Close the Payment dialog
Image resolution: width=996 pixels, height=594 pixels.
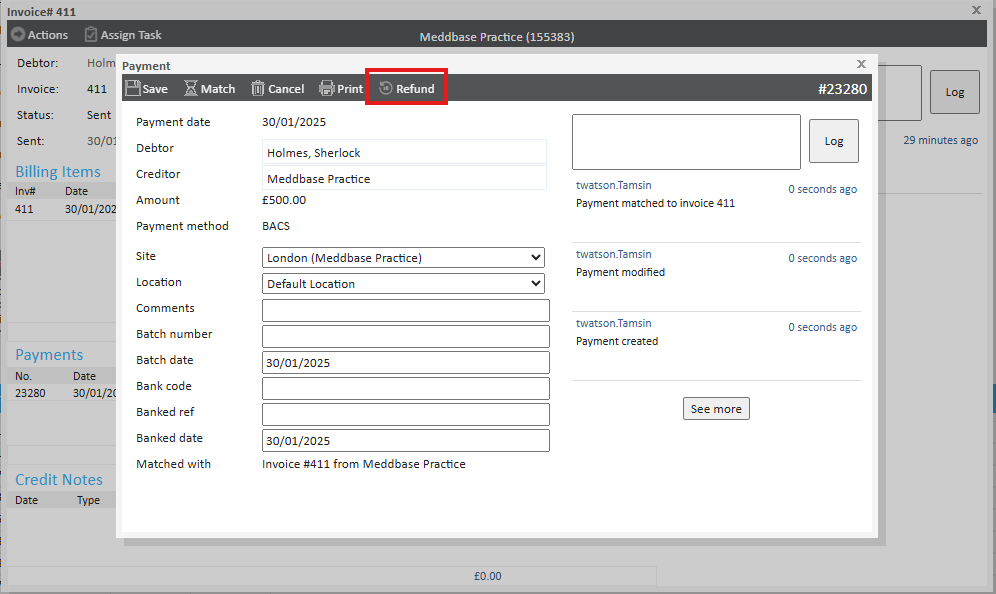(861, 64)
